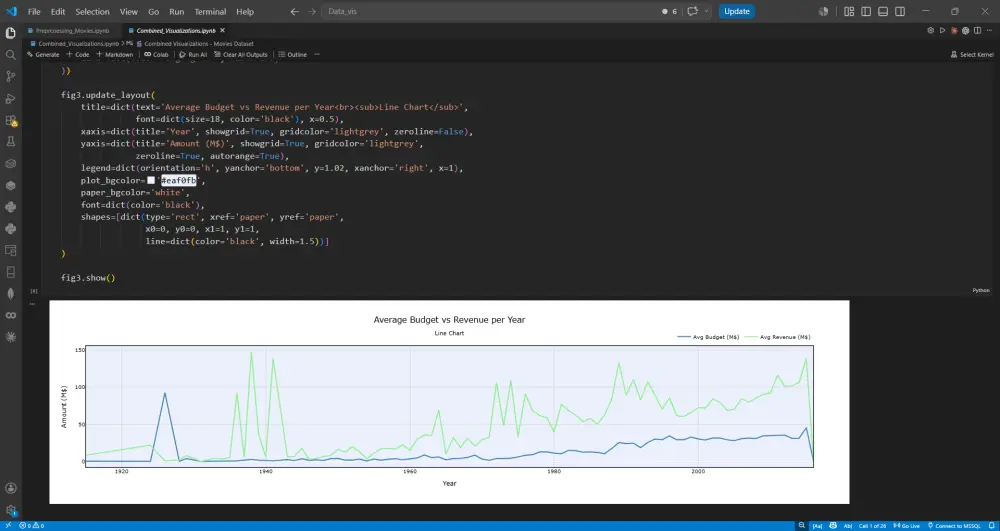Click Run All cells
The height and width of the screenshot is (531, 1000).
point(193,55)
